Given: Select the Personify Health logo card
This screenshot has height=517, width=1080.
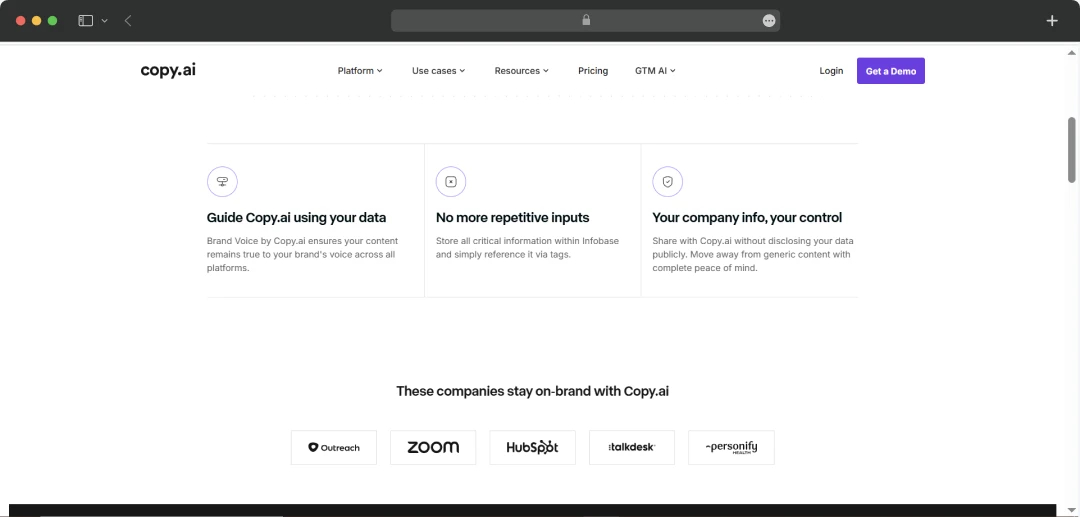Looking at the screenshot, I should (x=731, y=447).
